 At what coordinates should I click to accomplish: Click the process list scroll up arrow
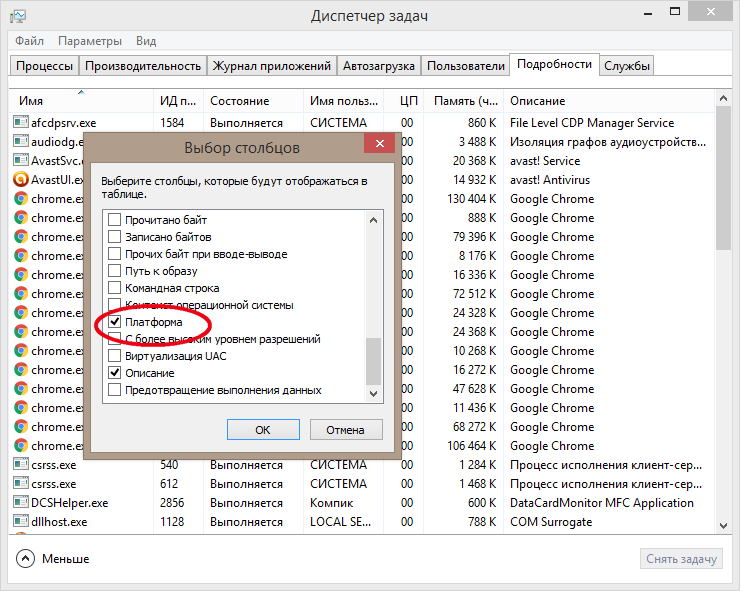pyautogui.click(x=723, y=98)
